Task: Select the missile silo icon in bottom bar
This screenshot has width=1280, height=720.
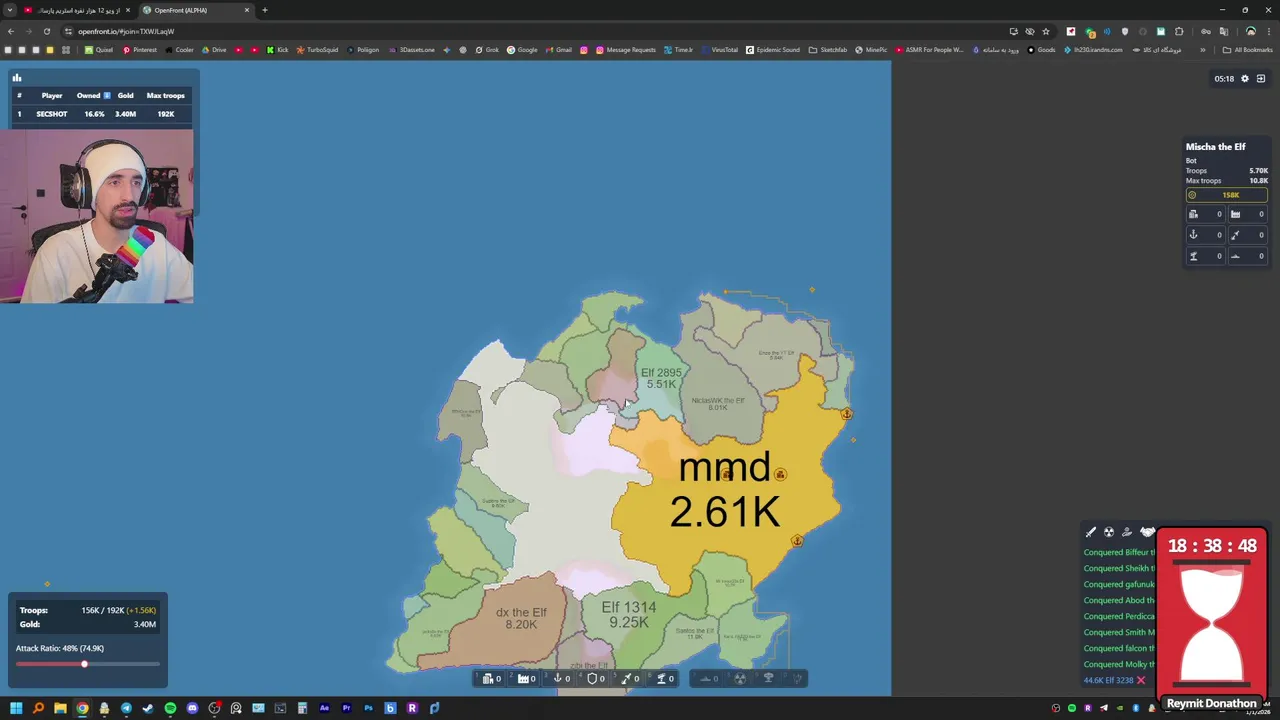Action: click(627, 679)
